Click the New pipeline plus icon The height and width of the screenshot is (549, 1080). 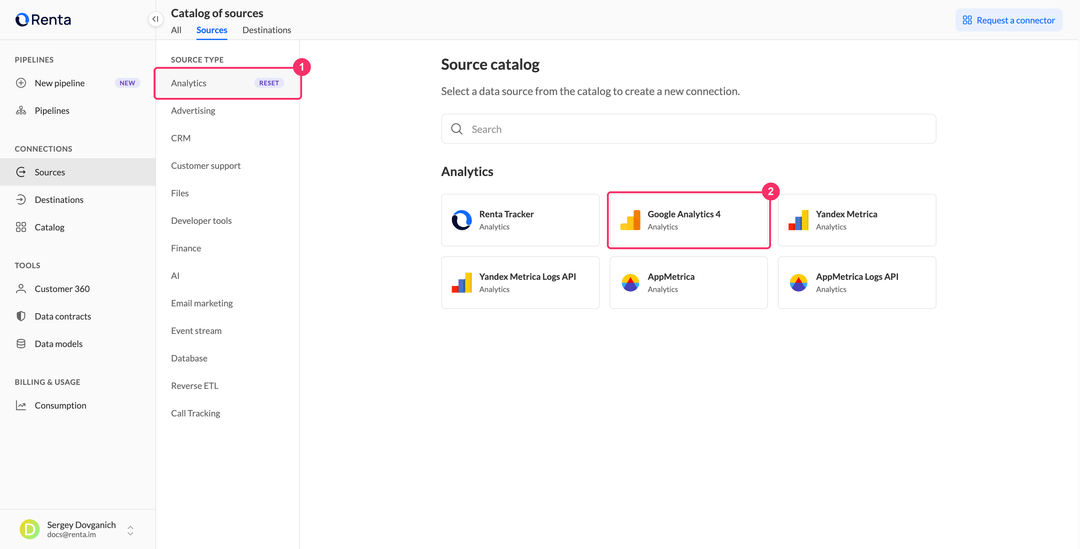[x=21, y=83]
